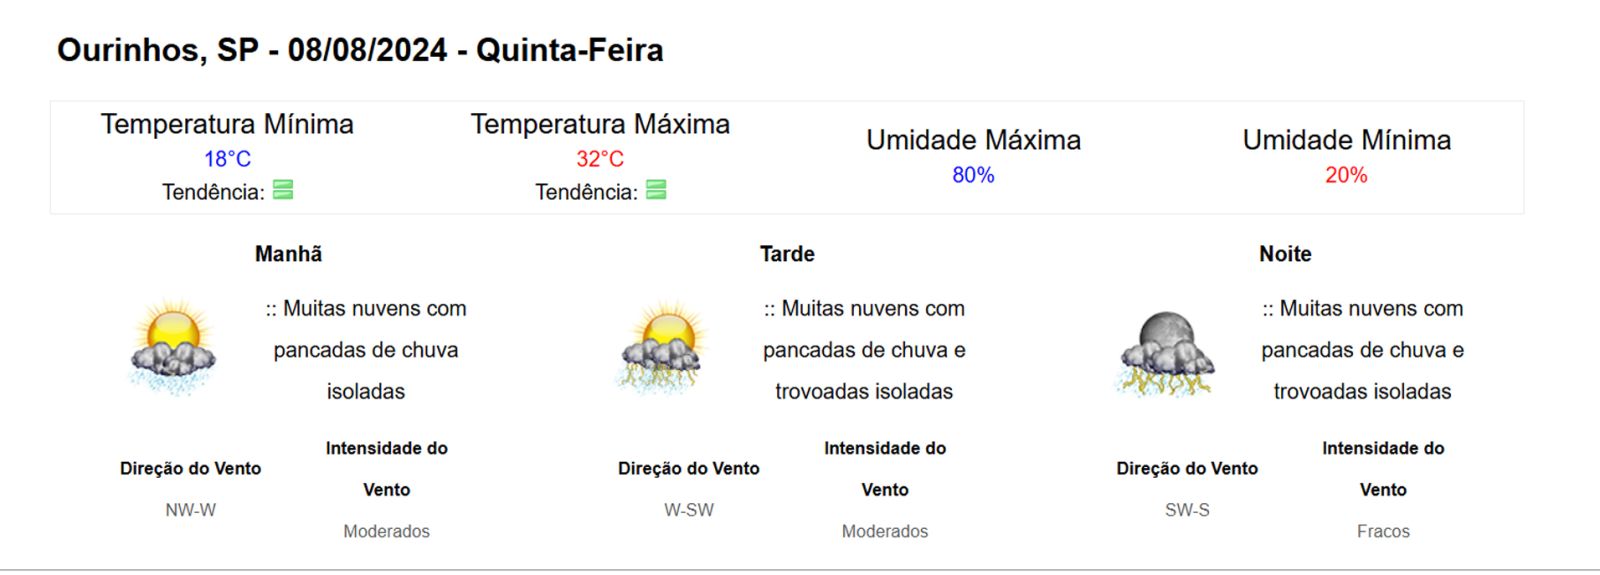Click the Fracos wind intensity value
This screenshot has height=575, width=1600.
tap(1383, 531)
